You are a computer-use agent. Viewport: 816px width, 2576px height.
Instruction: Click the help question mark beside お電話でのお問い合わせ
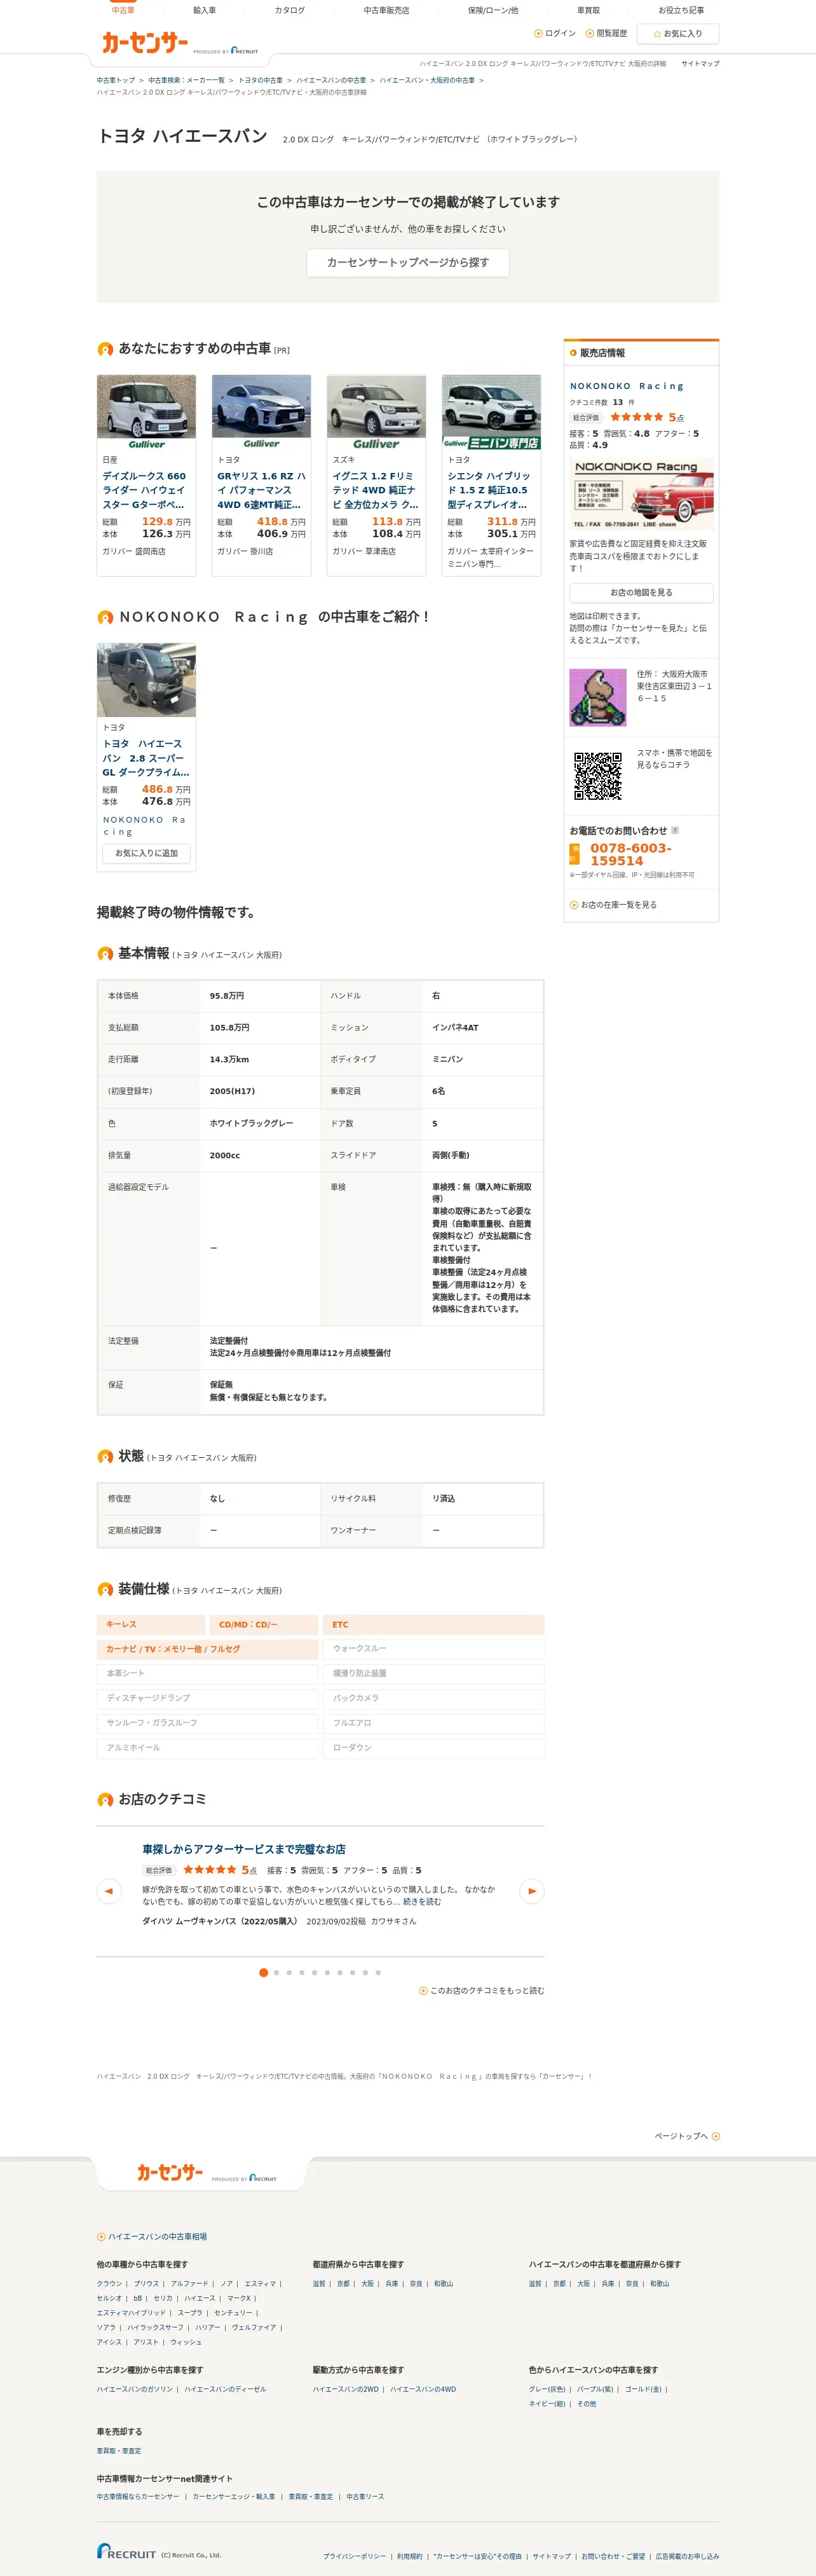pos(675,830)
